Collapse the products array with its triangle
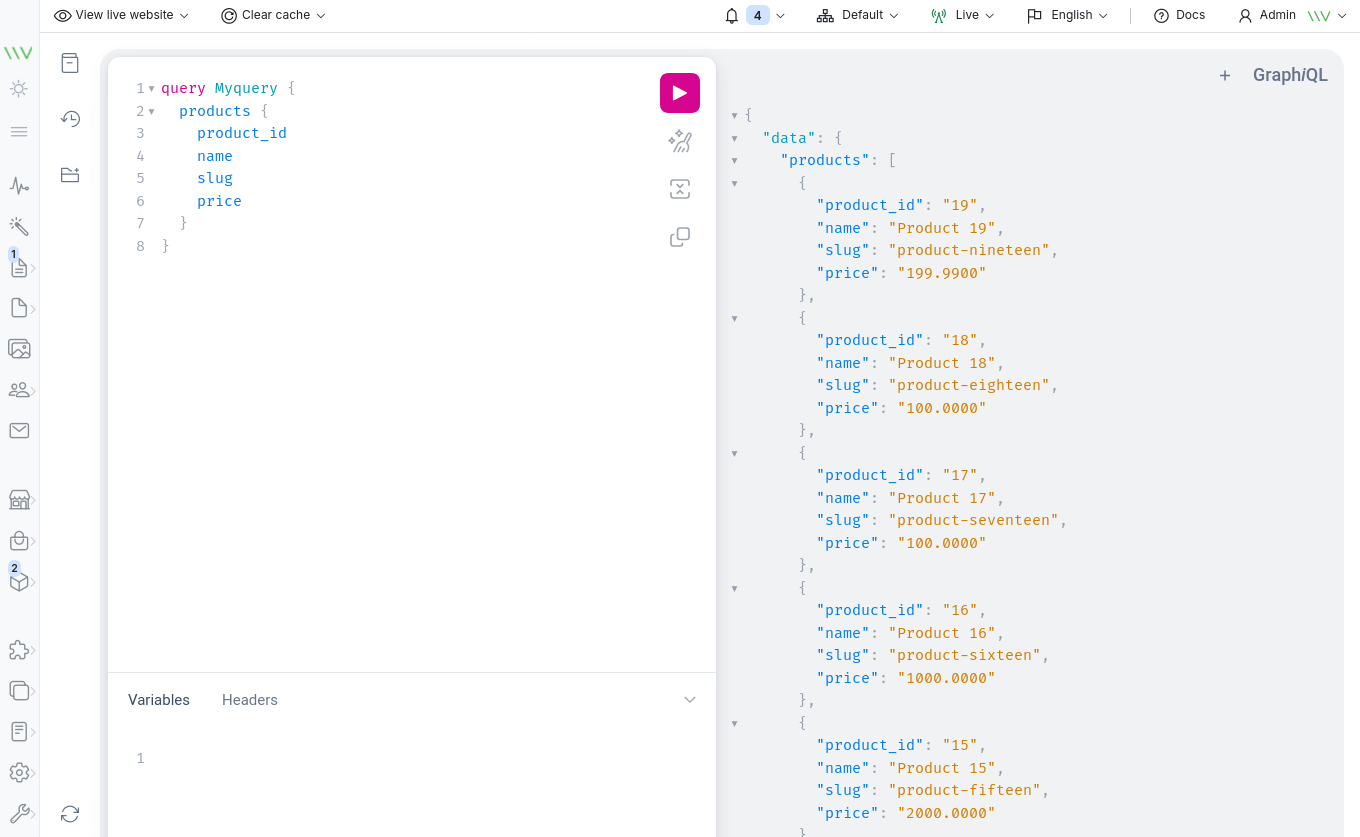The width and height of the screenshot is (1360, 837). (x=735, y=159)
